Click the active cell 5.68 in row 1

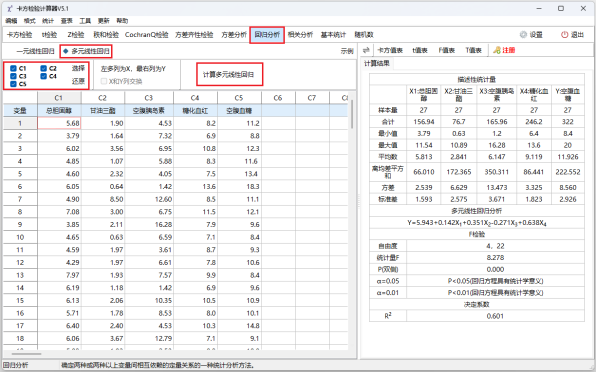[59, 123]
